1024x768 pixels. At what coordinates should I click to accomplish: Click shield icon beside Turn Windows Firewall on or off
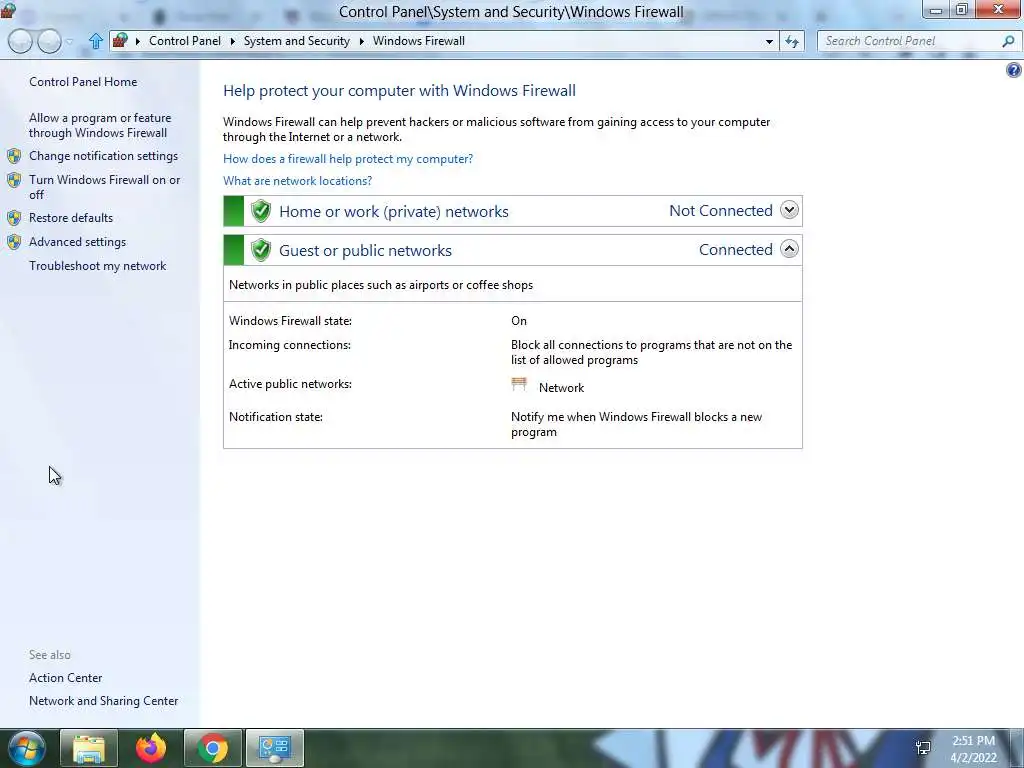pos(14,180)
